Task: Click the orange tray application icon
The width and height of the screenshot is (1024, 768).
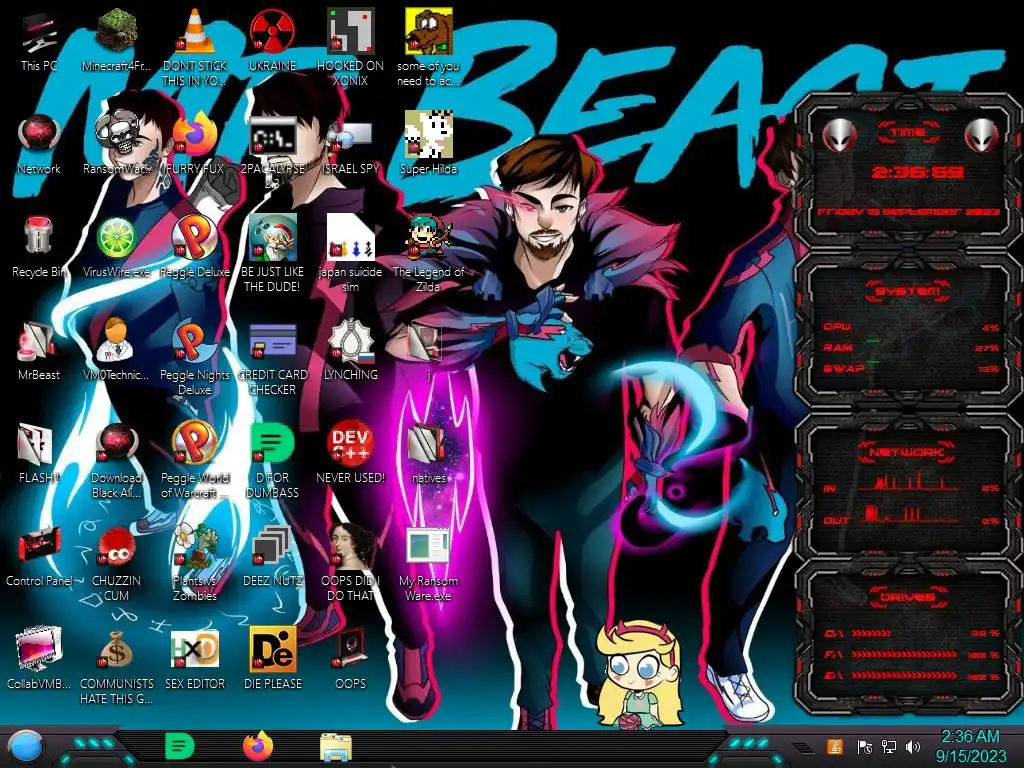Action: [x=835, y=746]
